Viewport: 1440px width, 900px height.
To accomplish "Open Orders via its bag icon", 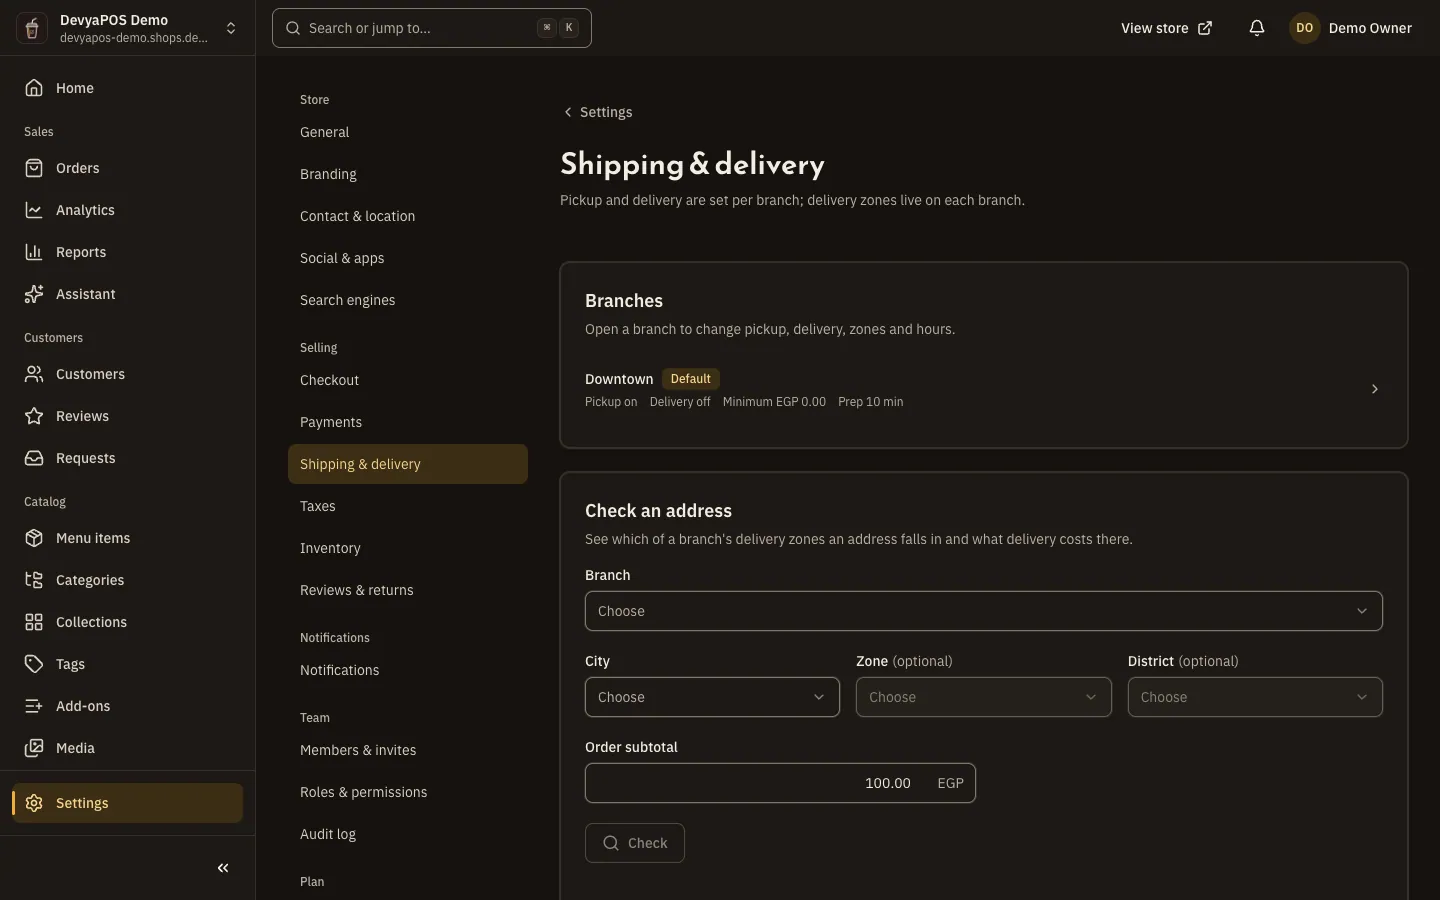I will pos(34,168).
